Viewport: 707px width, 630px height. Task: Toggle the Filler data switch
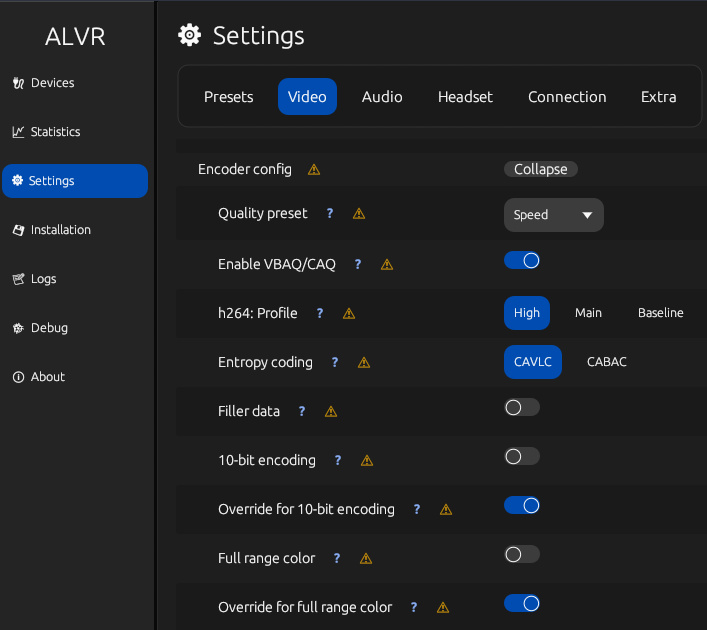522,407
